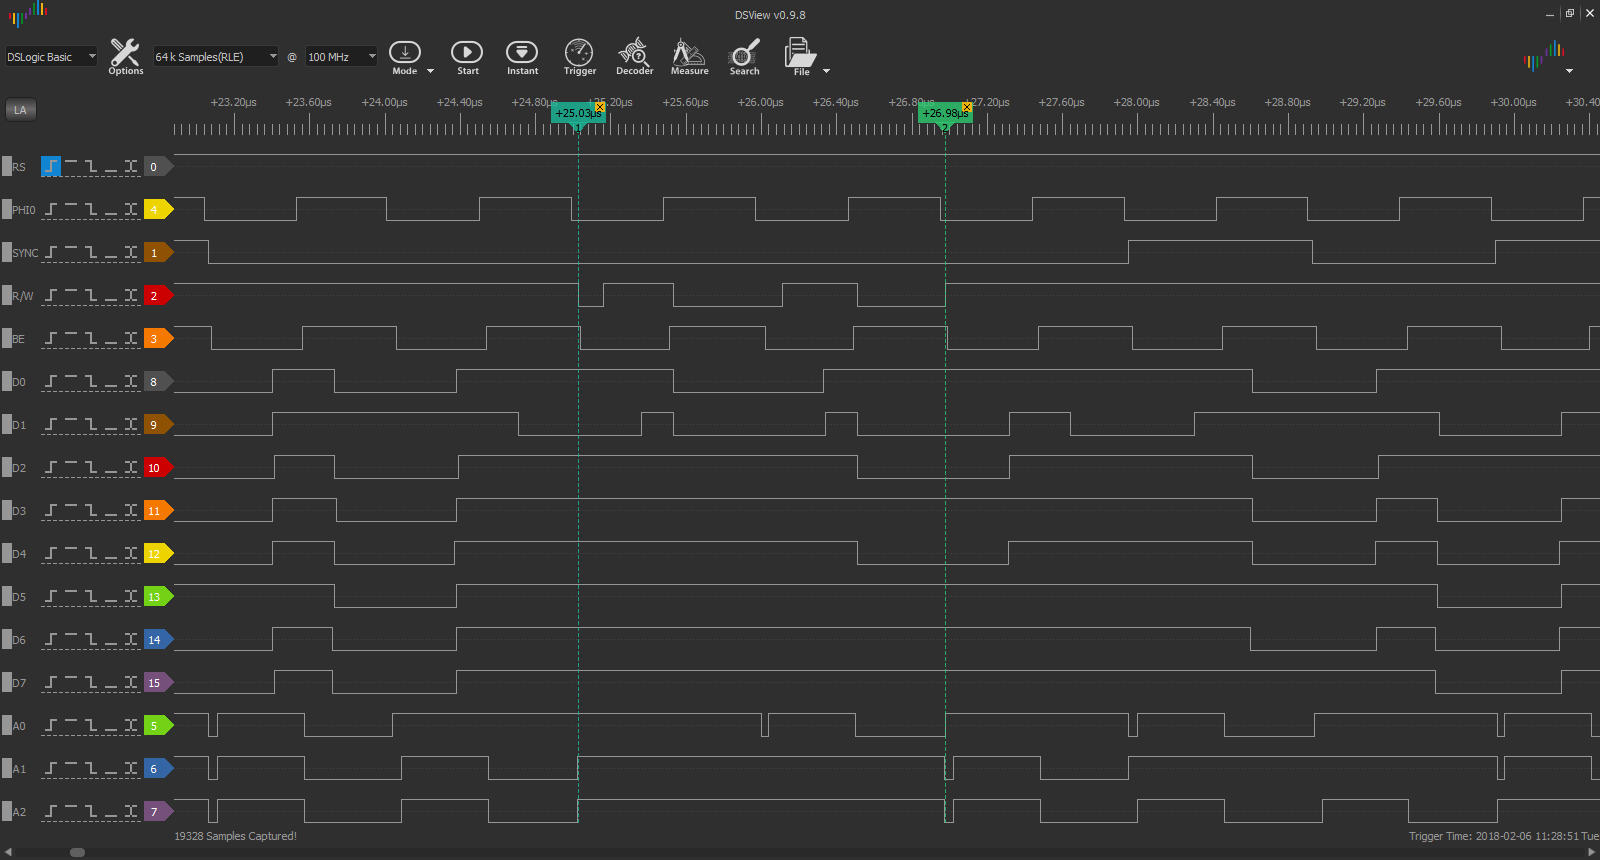
Task: Open the Options settings icon
Action: pos(125,55)
